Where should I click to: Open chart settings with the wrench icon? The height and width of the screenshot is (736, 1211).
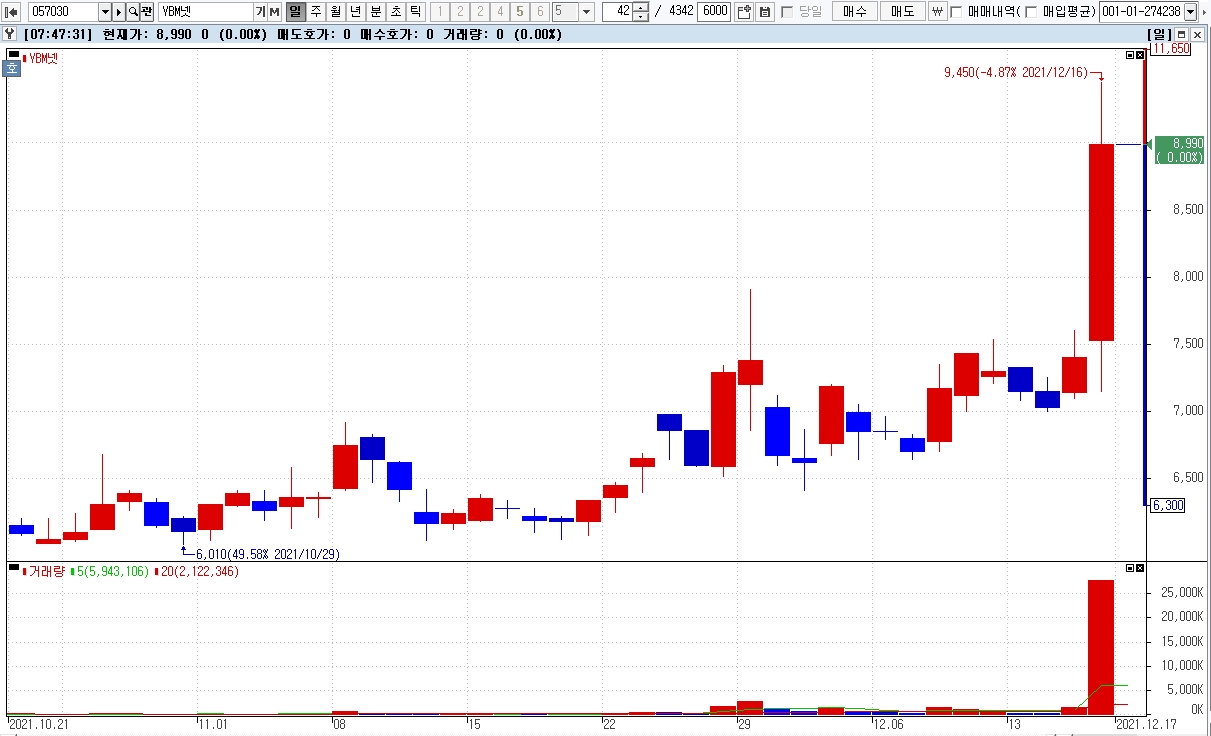pos(9,34)
